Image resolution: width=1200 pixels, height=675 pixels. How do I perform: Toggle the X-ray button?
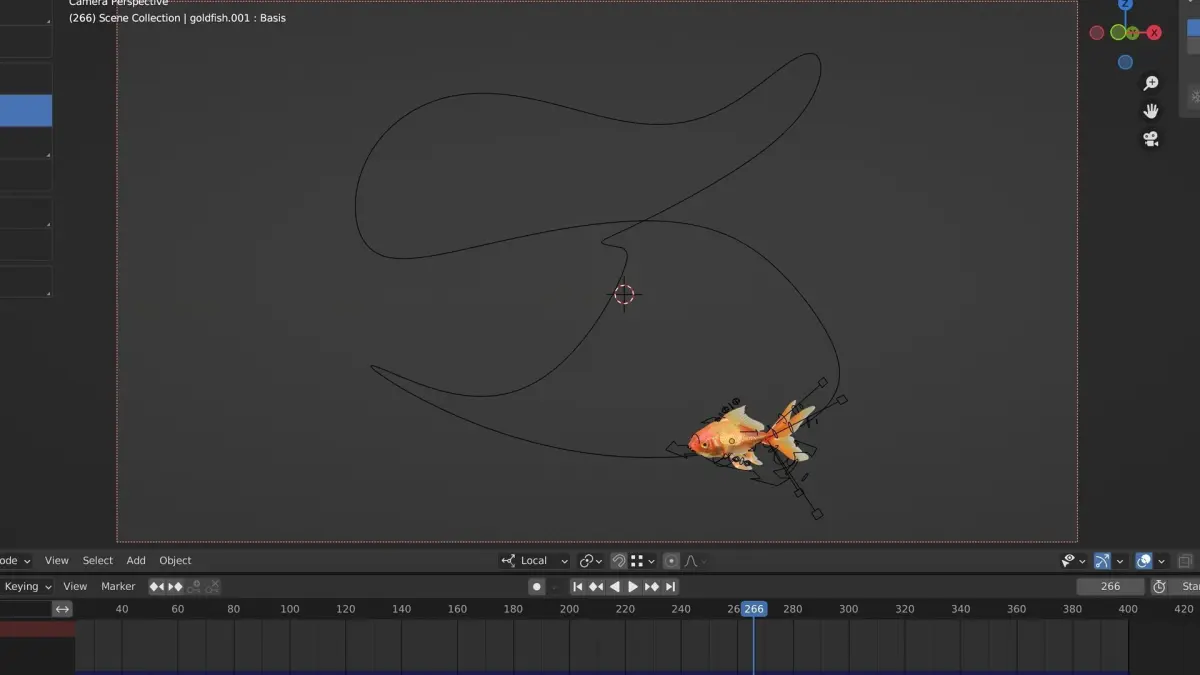(1186, 561)
